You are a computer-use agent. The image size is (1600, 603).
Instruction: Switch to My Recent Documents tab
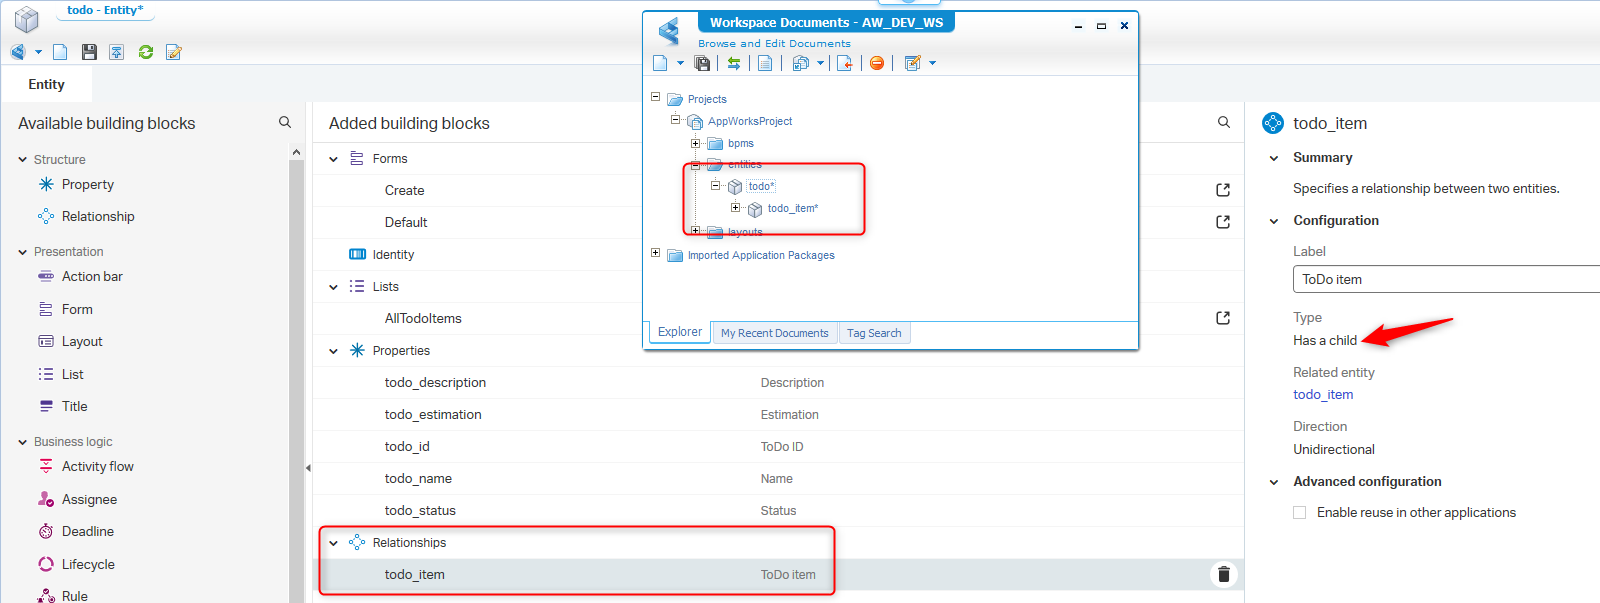[x=774, y=333]
